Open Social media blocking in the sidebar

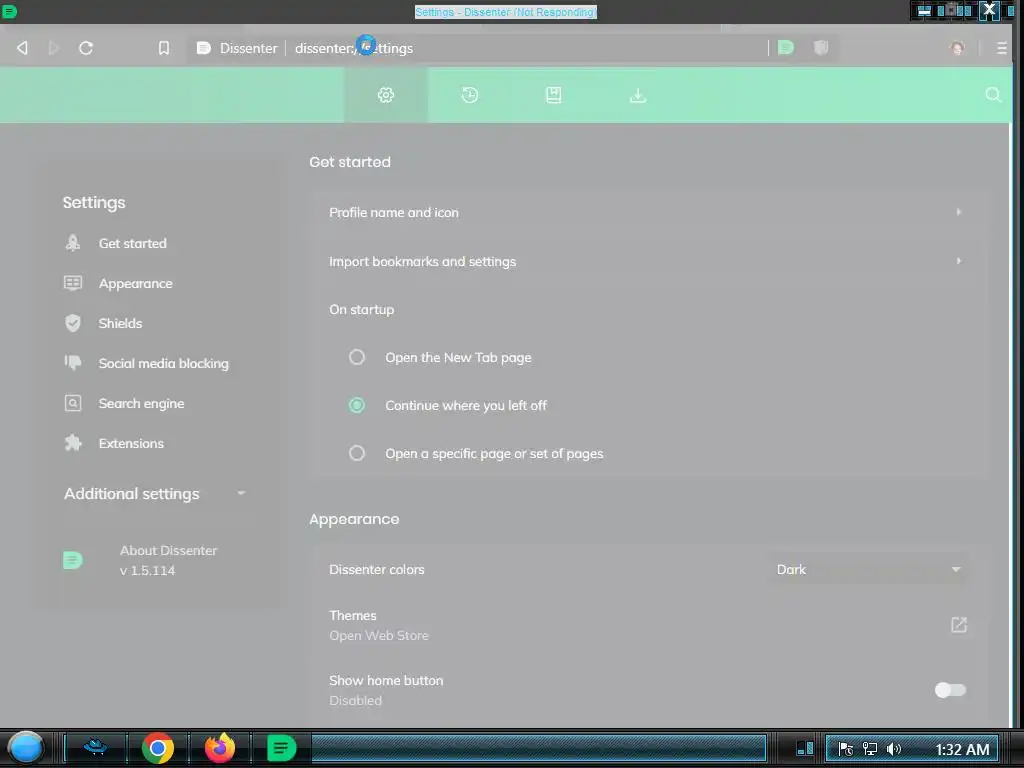click(163, 363)
